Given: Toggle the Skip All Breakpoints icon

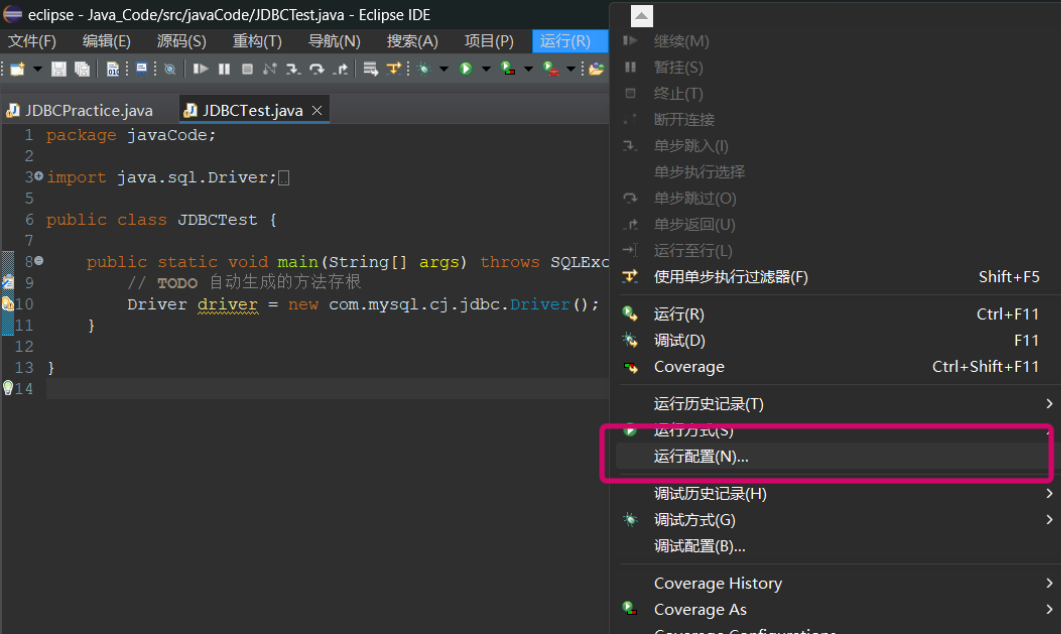Looking at the screenshot, I should click(169, 69).
